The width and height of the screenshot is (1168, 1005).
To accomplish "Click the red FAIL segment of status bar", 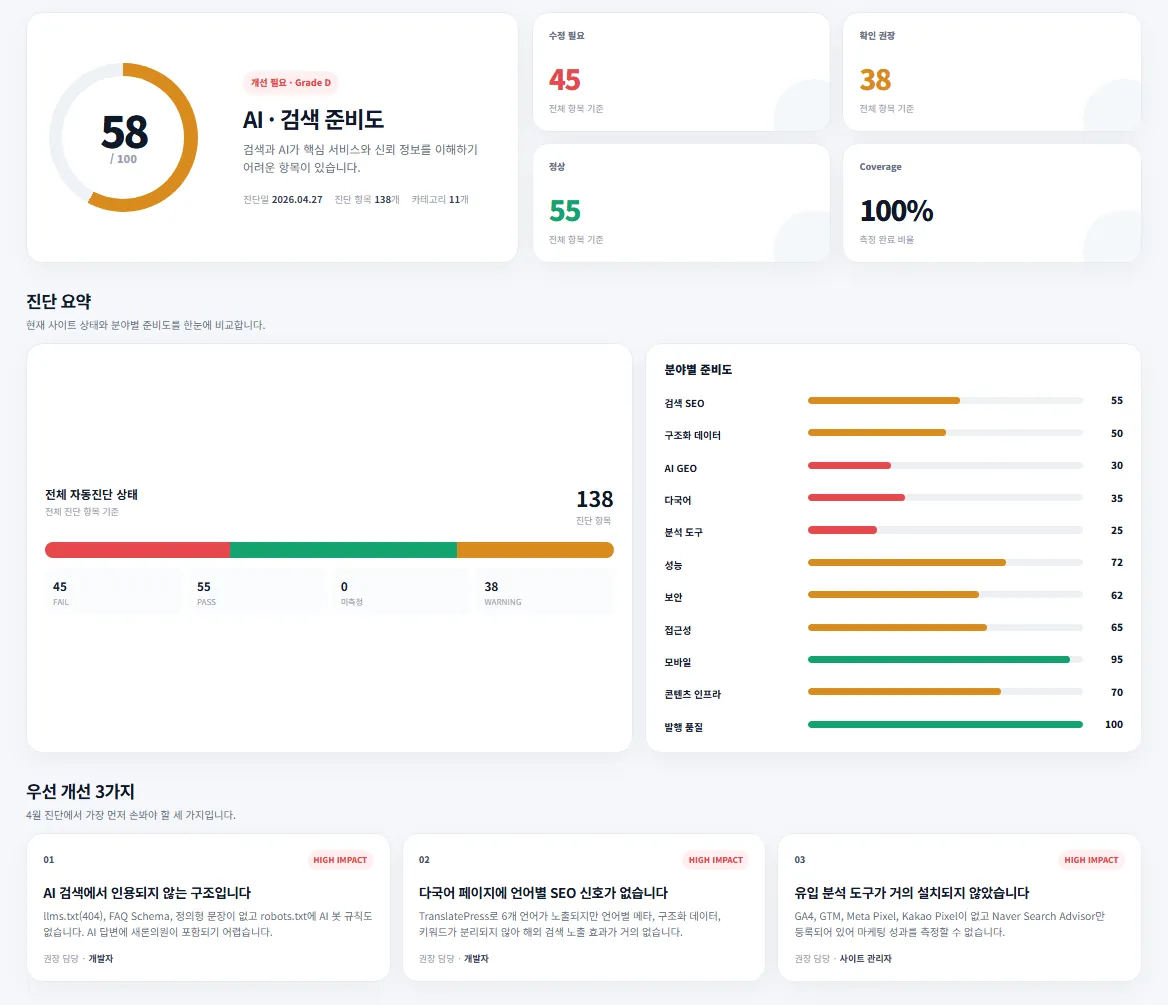I will pyautogui.click(x=137, y=550).
